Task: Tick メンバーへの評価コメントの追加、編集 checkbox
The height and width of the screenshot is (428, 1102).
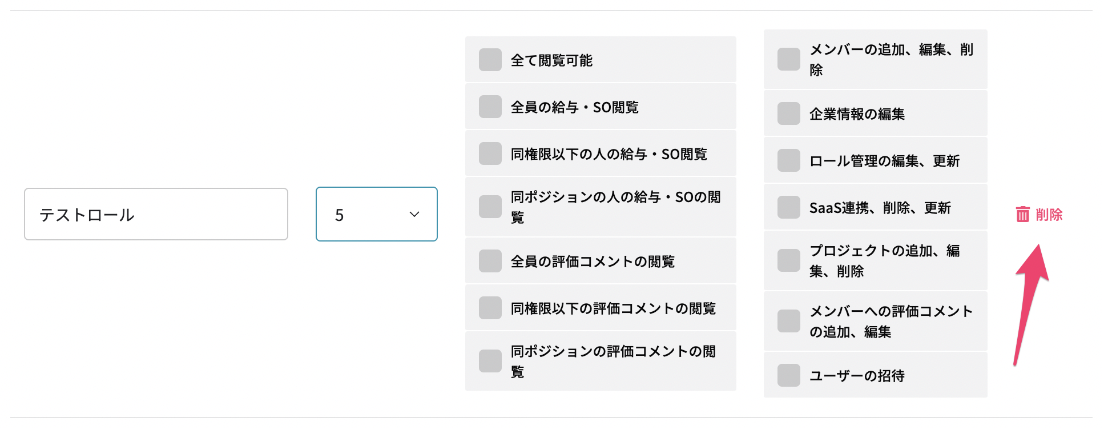Action: click(x=789, y=320)
